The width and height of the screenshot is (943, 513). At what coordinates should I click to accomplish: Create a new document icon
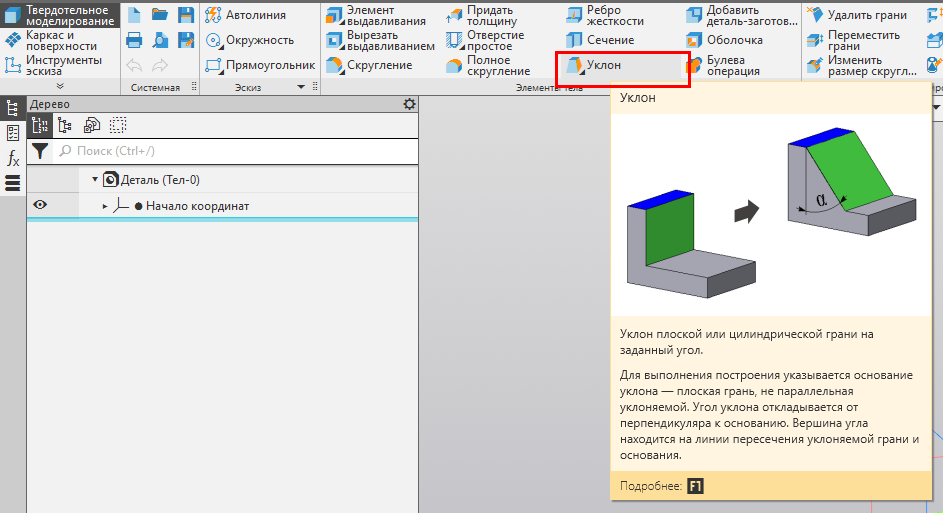coord(134,15)
